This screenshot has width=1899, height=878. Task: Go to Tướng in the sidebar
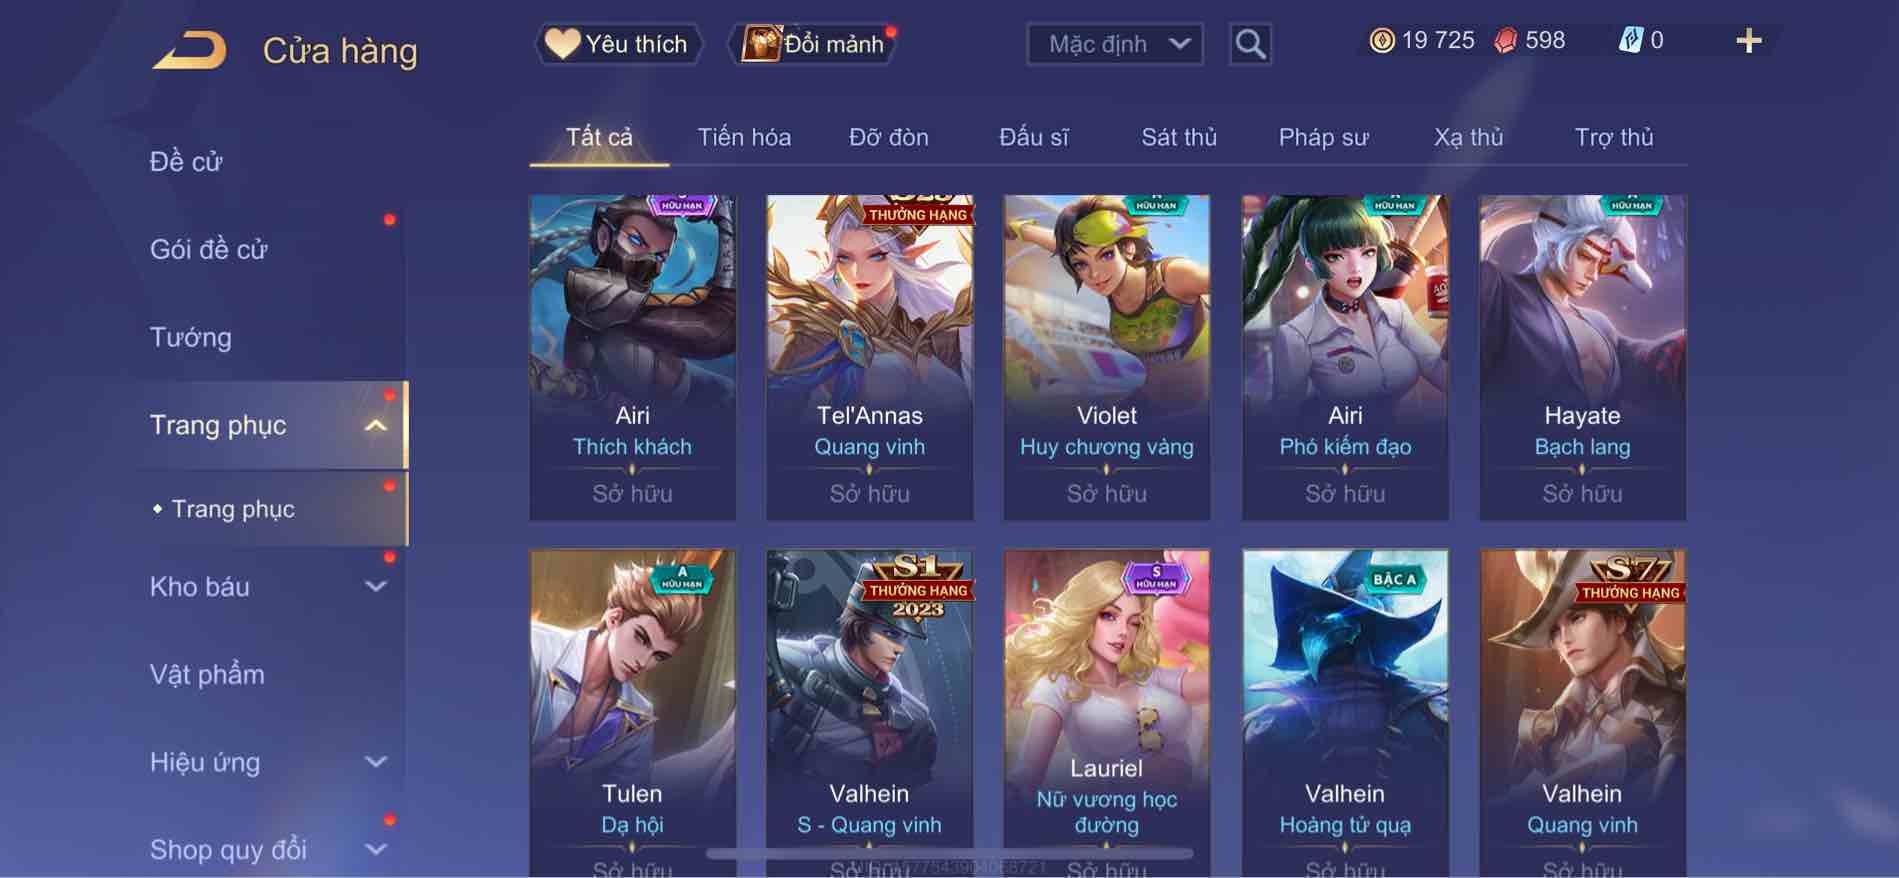[191, 337]
